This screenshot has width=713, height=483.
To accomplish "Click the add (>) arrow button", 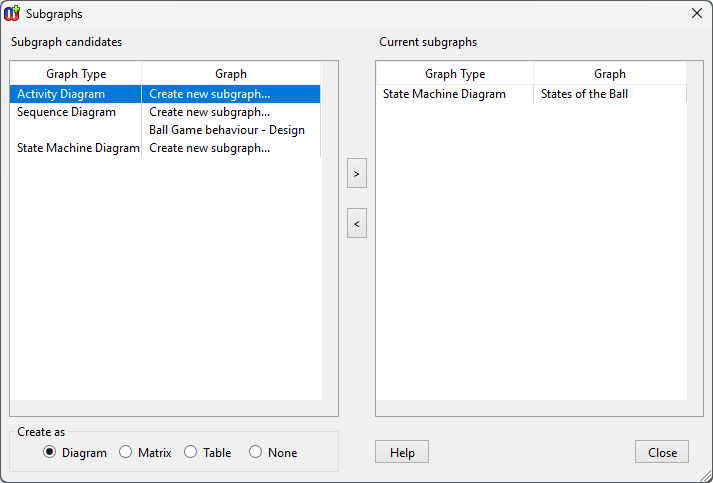I will tap(356, 173).
